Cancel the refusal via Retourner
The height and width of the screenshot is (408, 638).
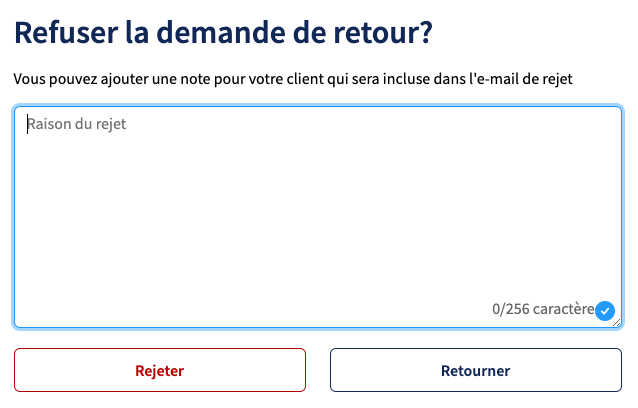tap(476, 370)
